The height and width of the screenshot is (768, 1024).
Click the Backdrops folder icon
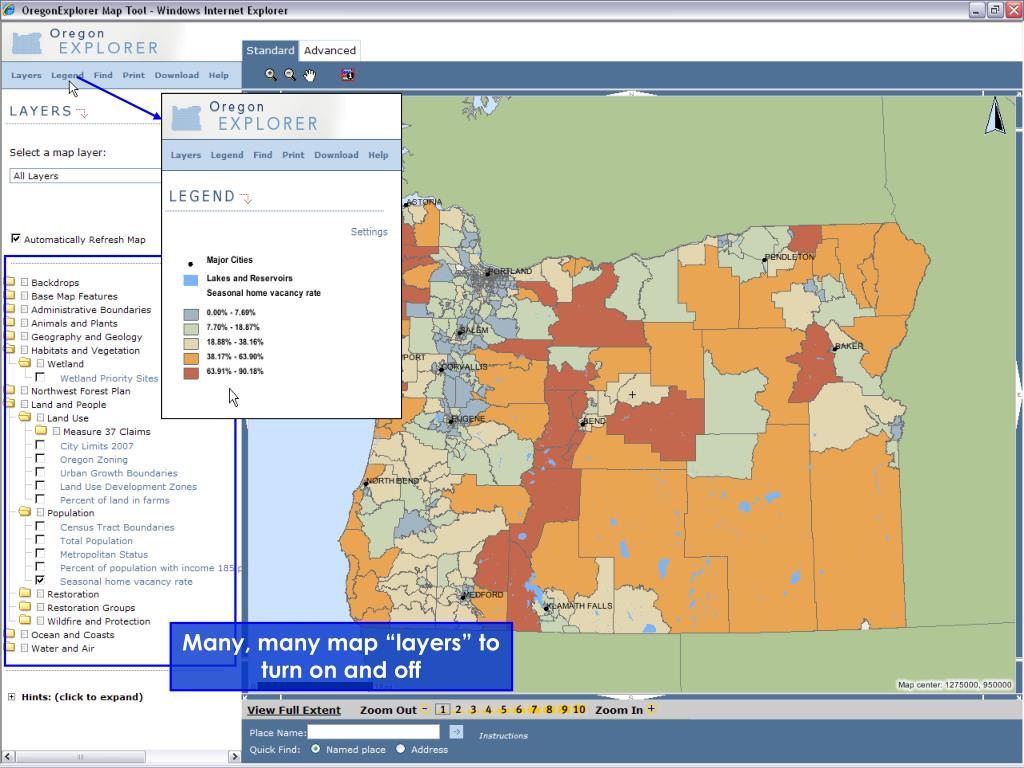[10, 282]
